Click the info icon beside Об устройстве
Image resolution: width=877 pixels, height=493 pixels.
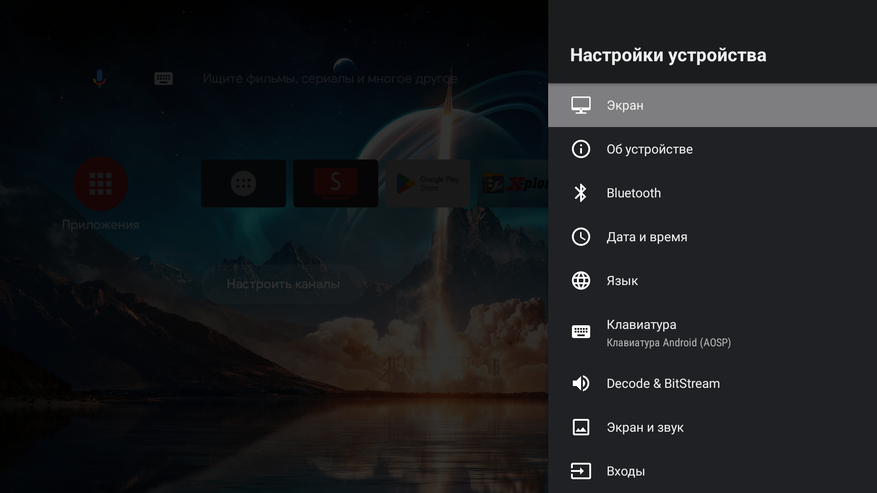tap(581, 149)
